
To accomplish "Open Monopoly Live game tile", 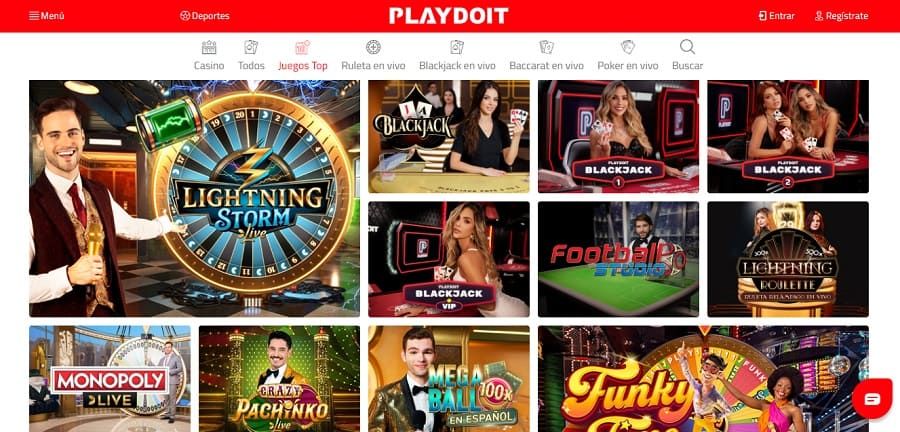I will coord(110,379).
